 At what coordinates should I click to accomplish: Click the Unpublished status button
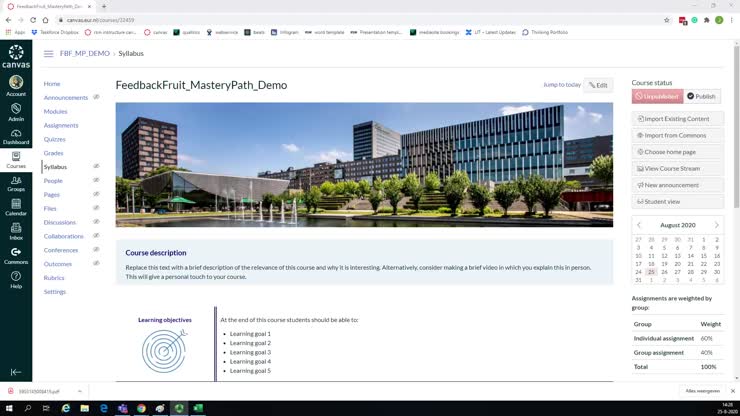coord(657,96)
